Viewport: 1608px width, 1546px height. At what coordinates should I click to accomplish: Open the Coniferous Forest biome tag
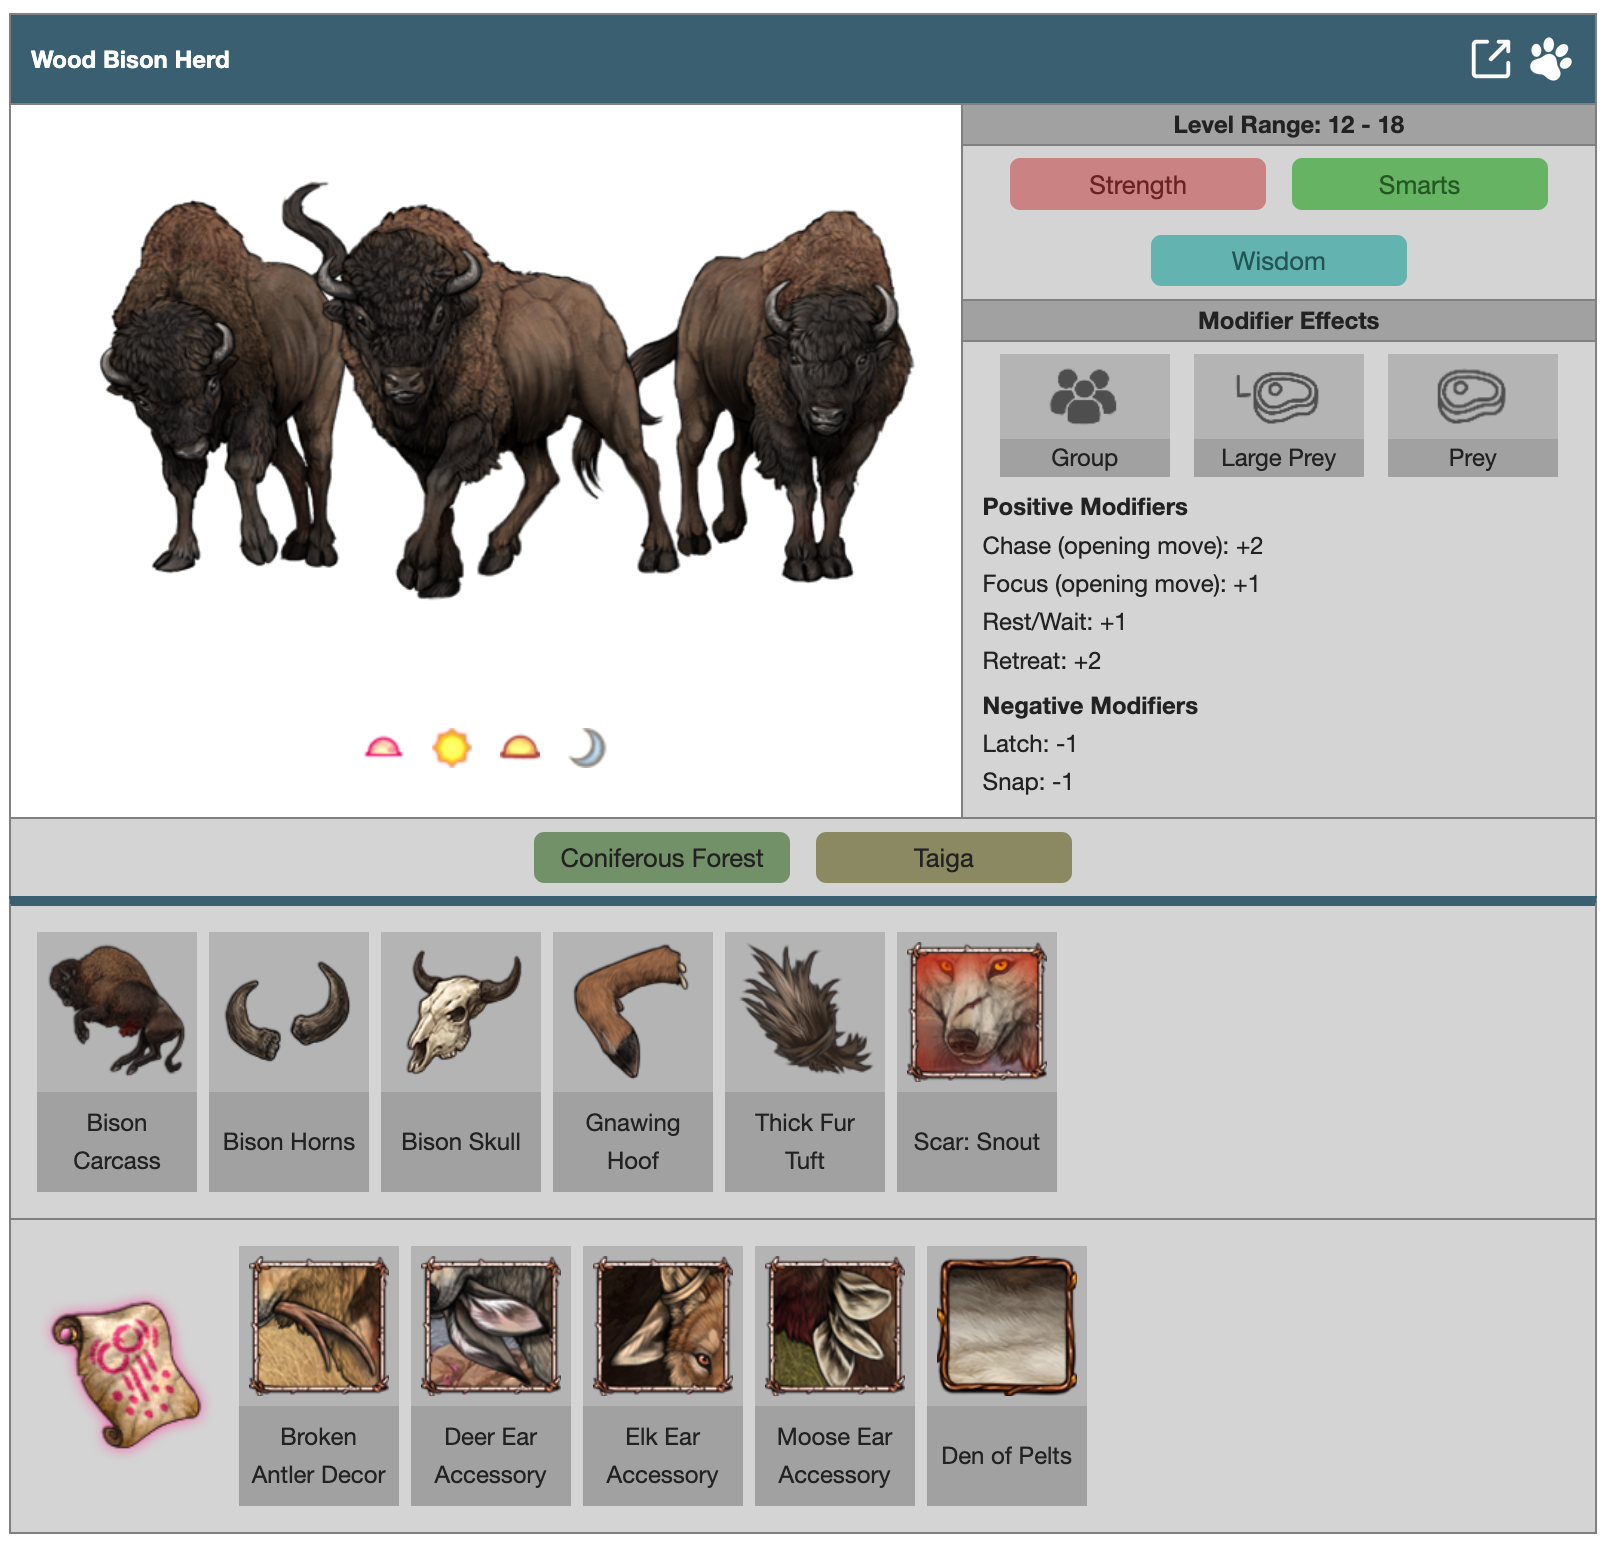click(x=661, y=858)
